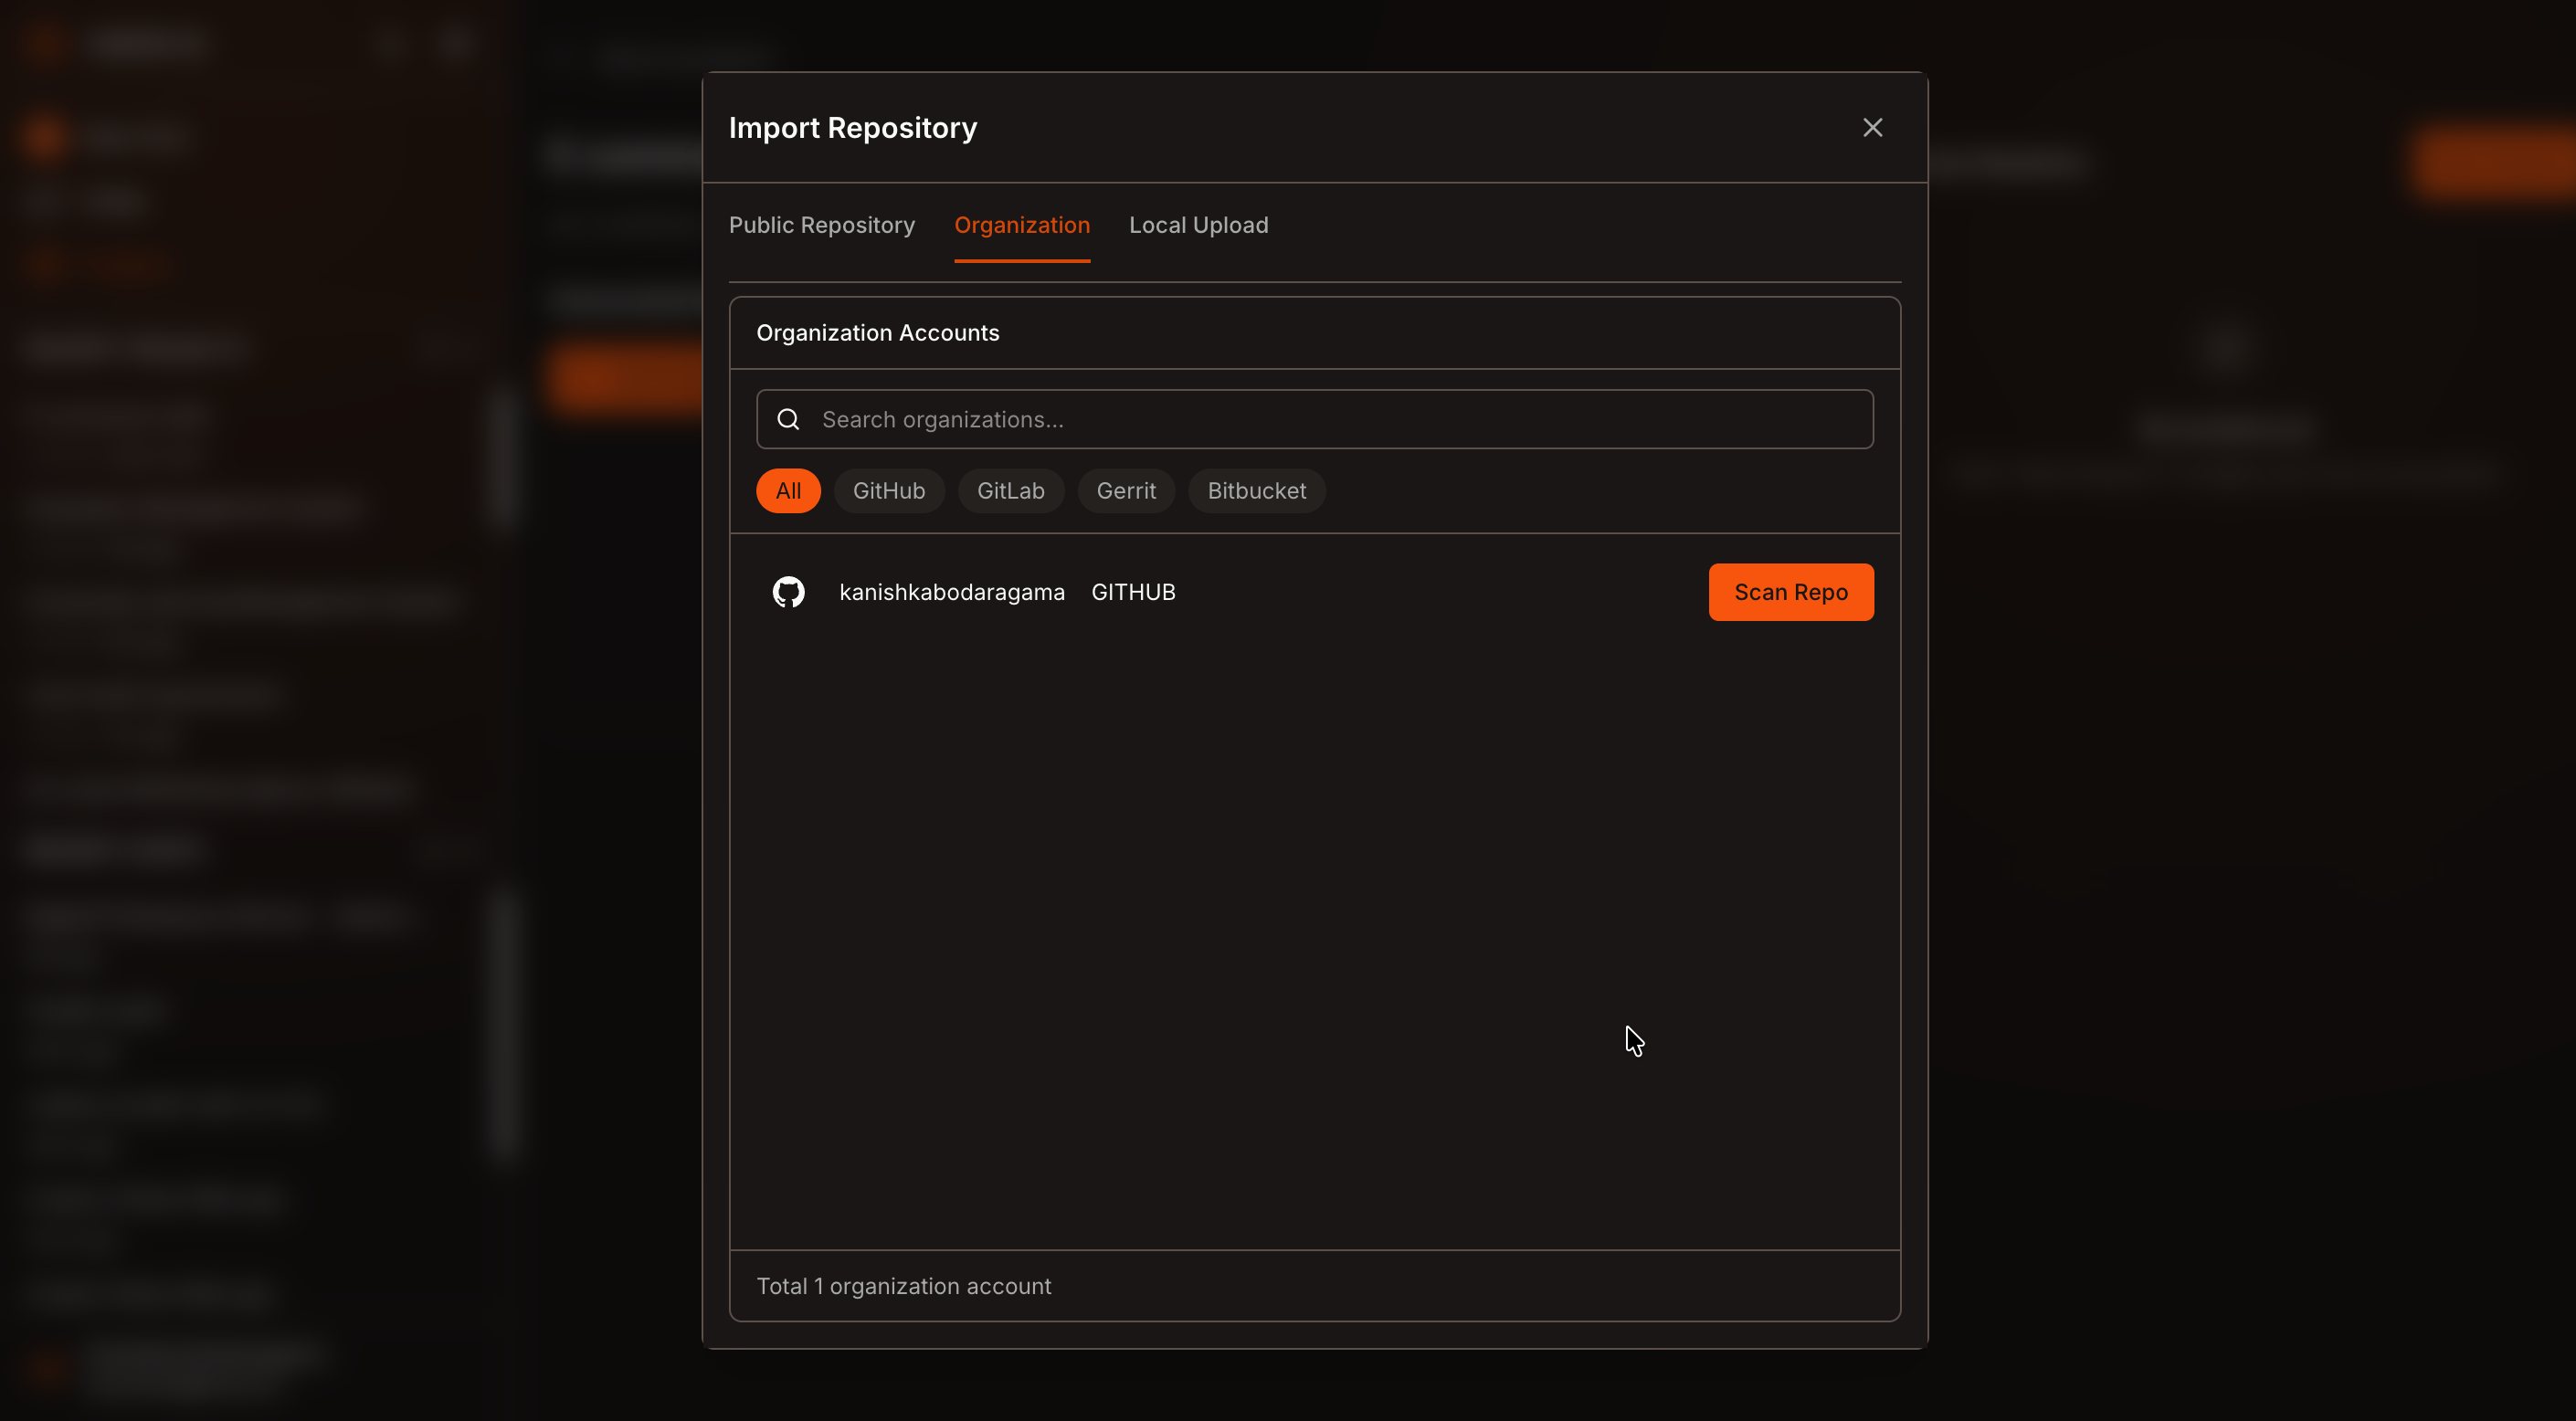This screenshot has width=2576, height=1421.
Task: Filter organizations by GitHub
Action: tap(888, 491)
